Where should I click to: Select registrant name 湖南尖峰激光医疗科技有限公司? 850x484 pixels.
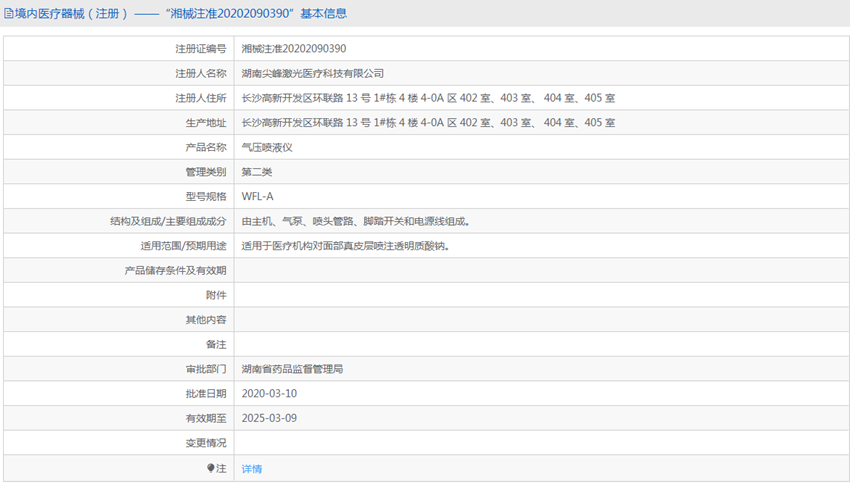[x=313, y=73]
